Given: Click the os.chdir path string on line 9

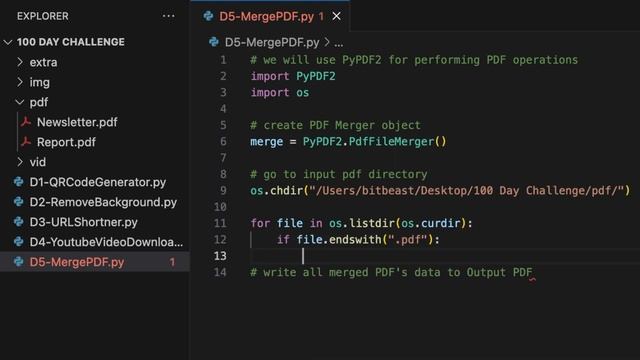Looking at the screenshot, I should [467, 191].
